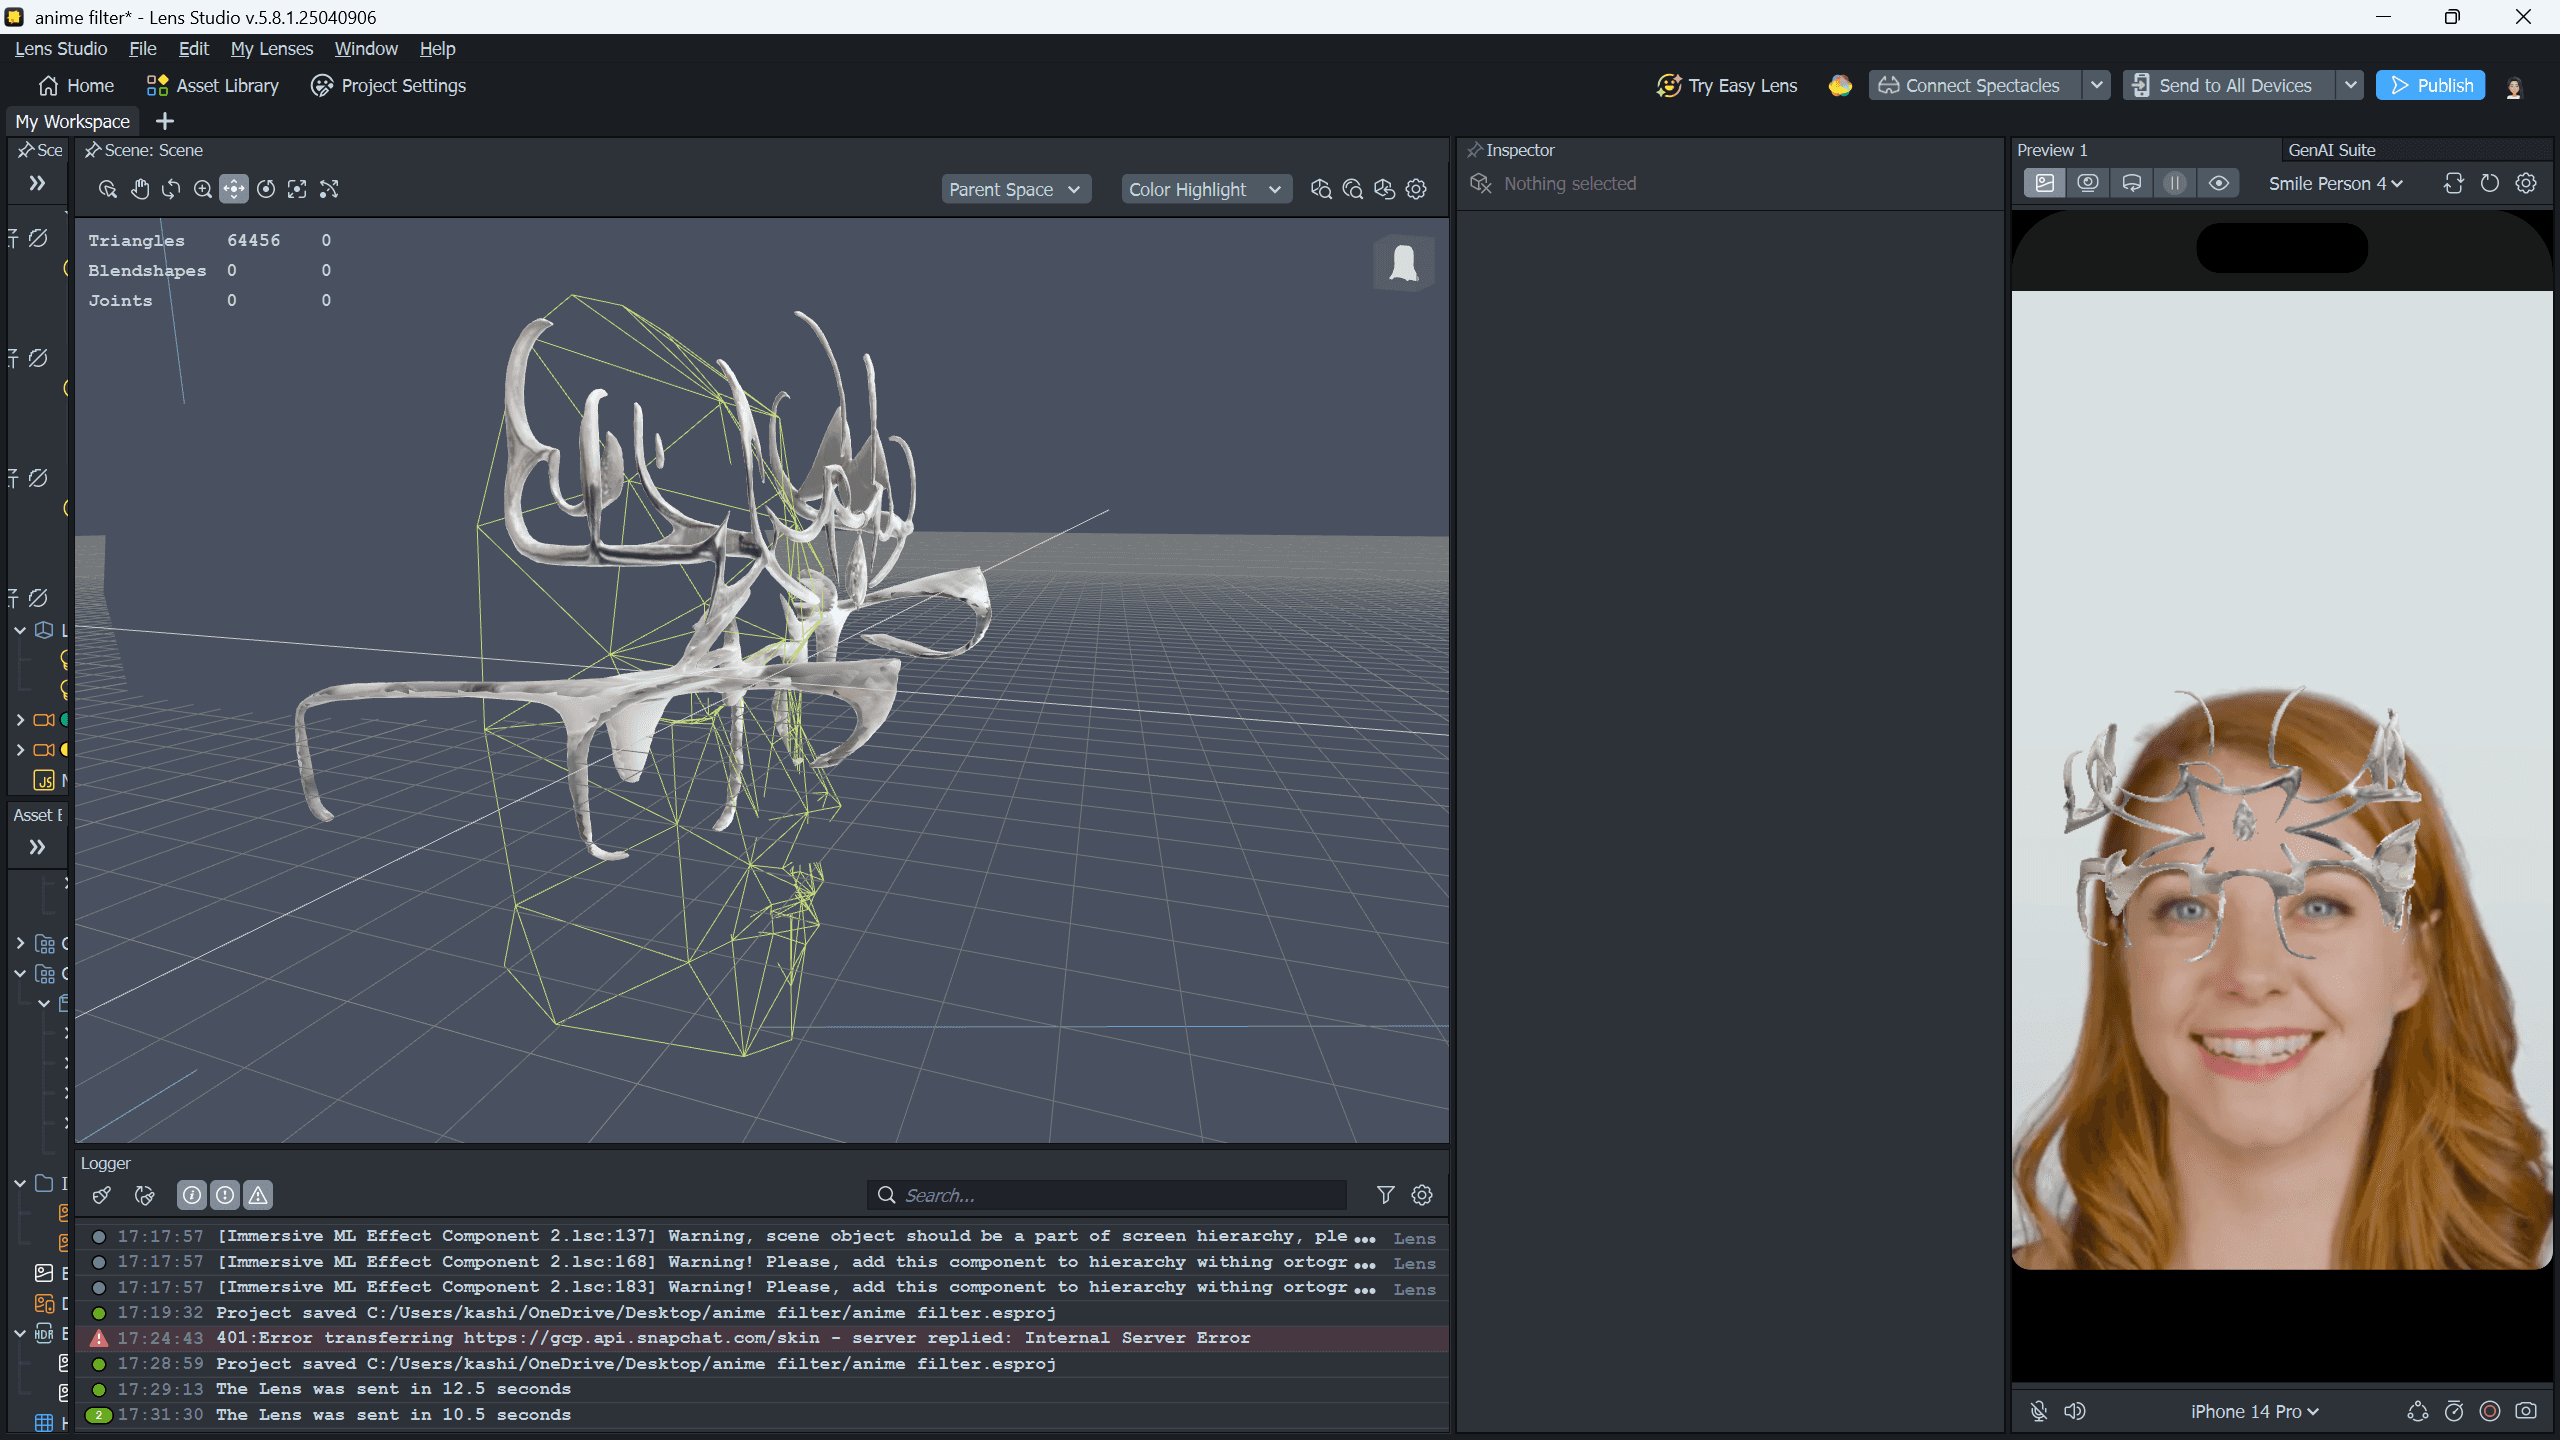Open the Color Highlight dropdown
2560x1440 pixels.
tap(1205, 189)
